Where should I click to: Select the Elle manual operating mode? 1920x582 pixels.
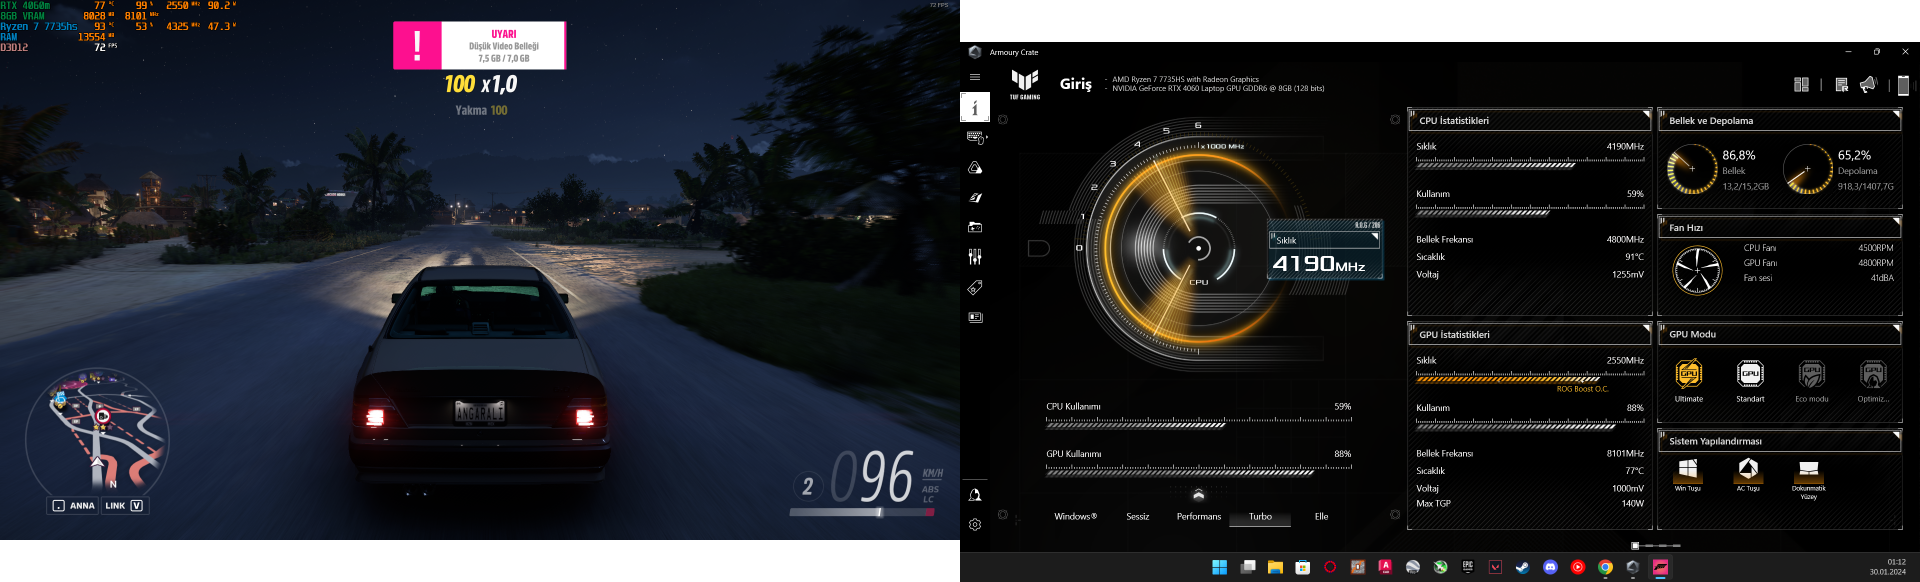[x=1321, y=517]
